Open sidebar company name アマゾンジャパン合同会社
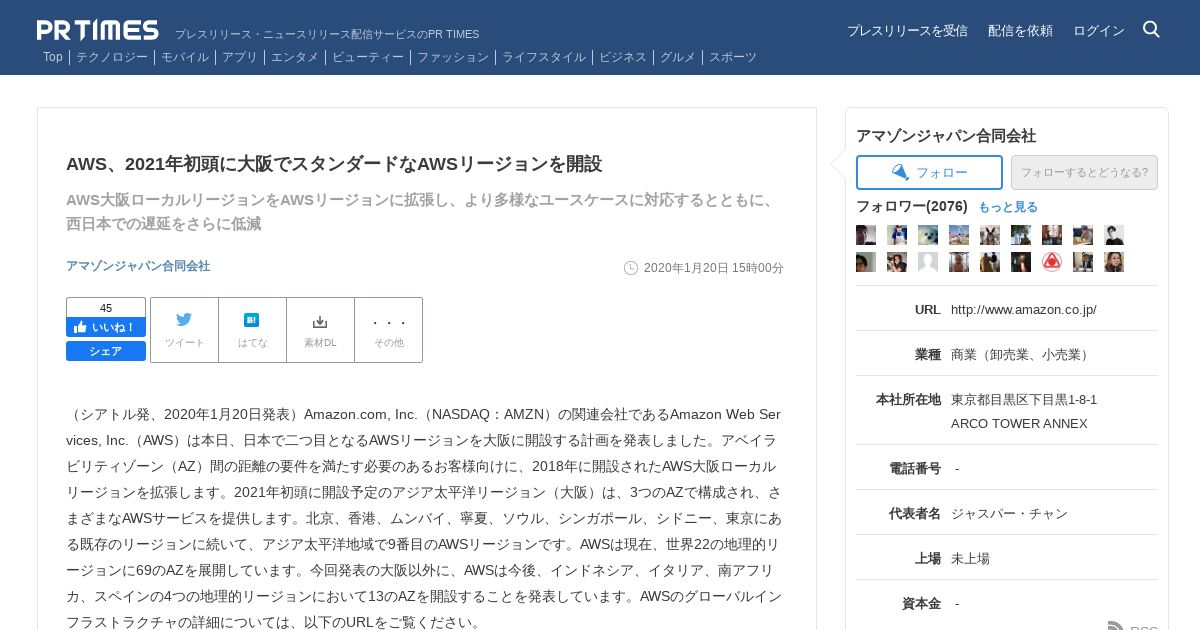Image resolution: width=1200 pixels, height=630 pixels. click(946, 136)
